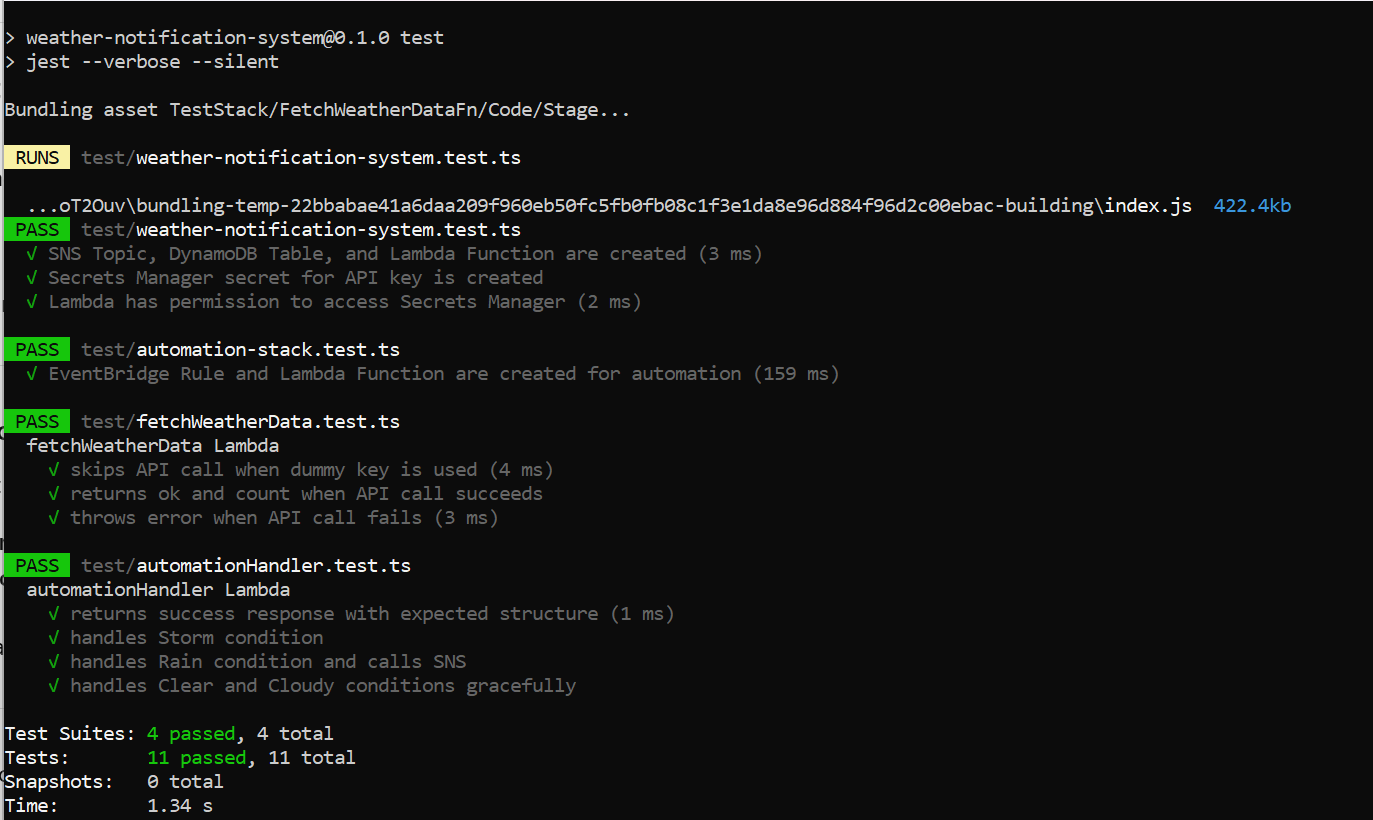Click the checkmark next to "handles Storm condition"

tap(54, 638)
